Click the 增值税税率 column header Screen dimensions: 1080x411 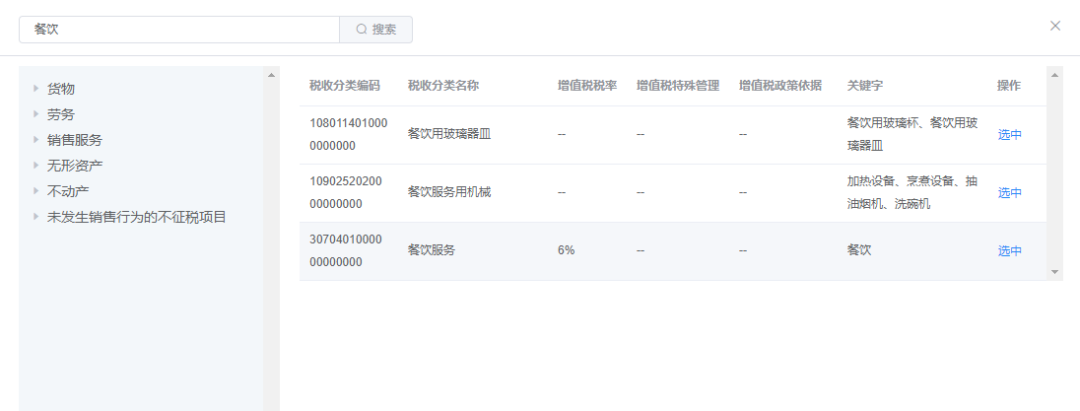(x=588, y=85)
